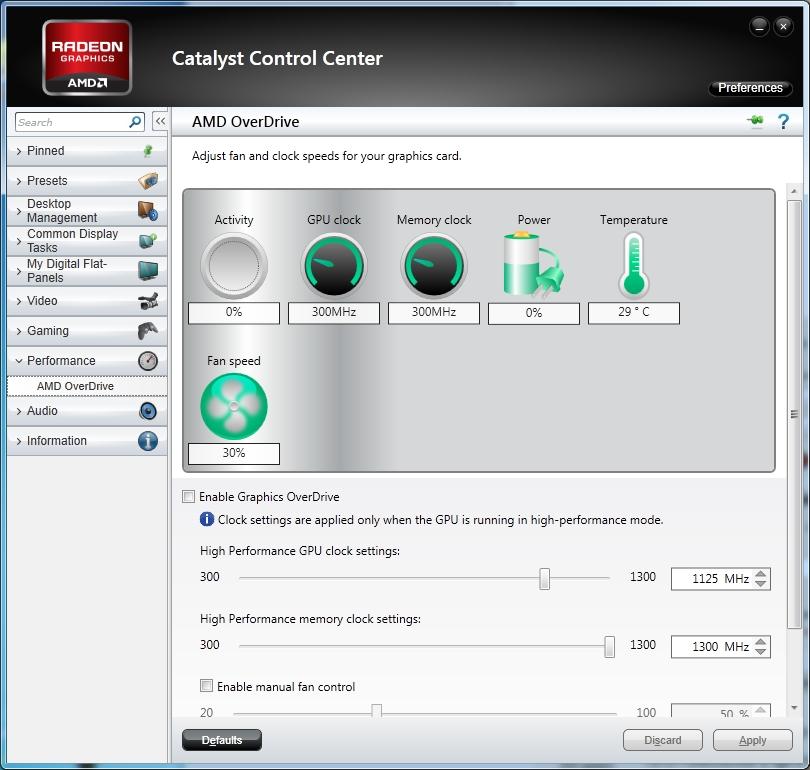Click the Temperature thermometer icon
This screenshot has height=770, width=810.
[x=634, y=265]
